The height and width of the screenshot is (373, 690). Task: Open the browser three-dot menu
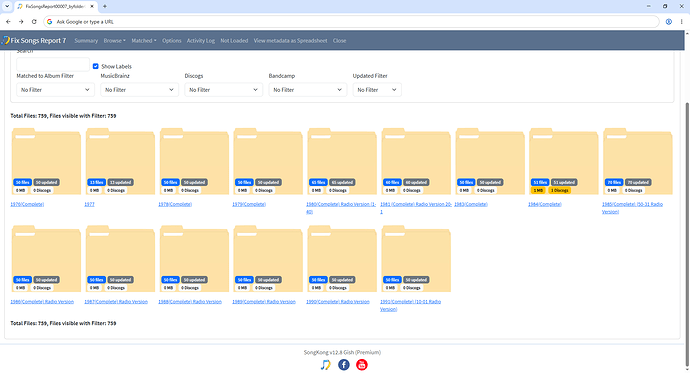pos(681,22)
